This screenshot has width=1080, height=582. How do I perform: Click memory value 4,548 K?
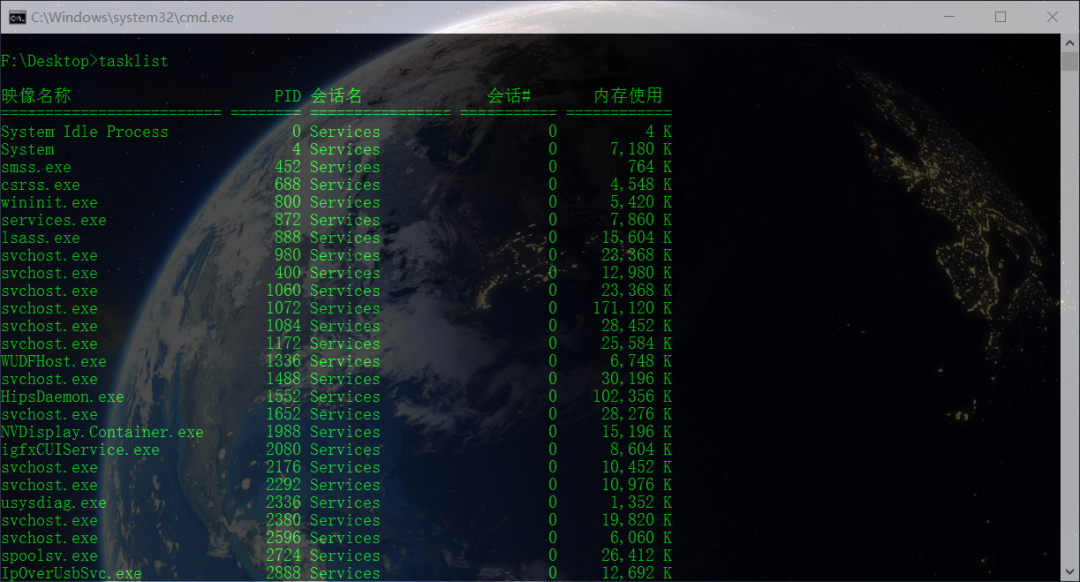tap(641, 185)
